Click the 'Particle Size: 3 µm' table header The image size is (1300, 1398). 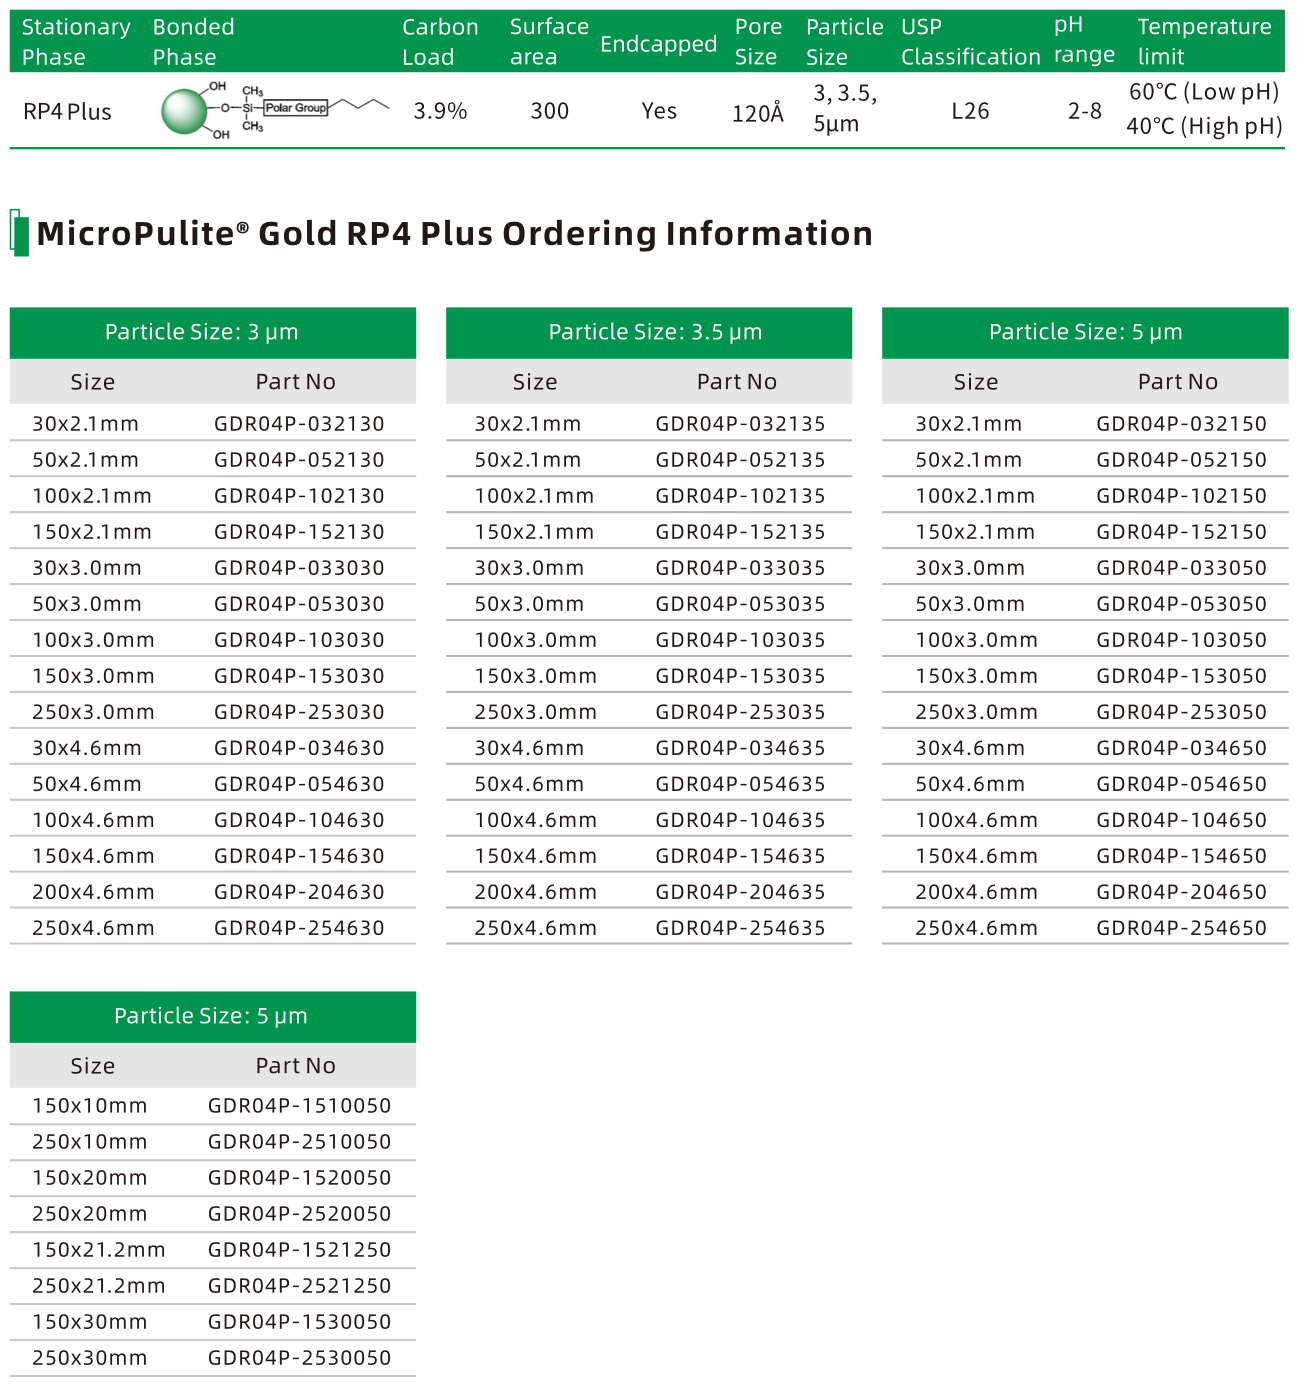pos(213,332)
